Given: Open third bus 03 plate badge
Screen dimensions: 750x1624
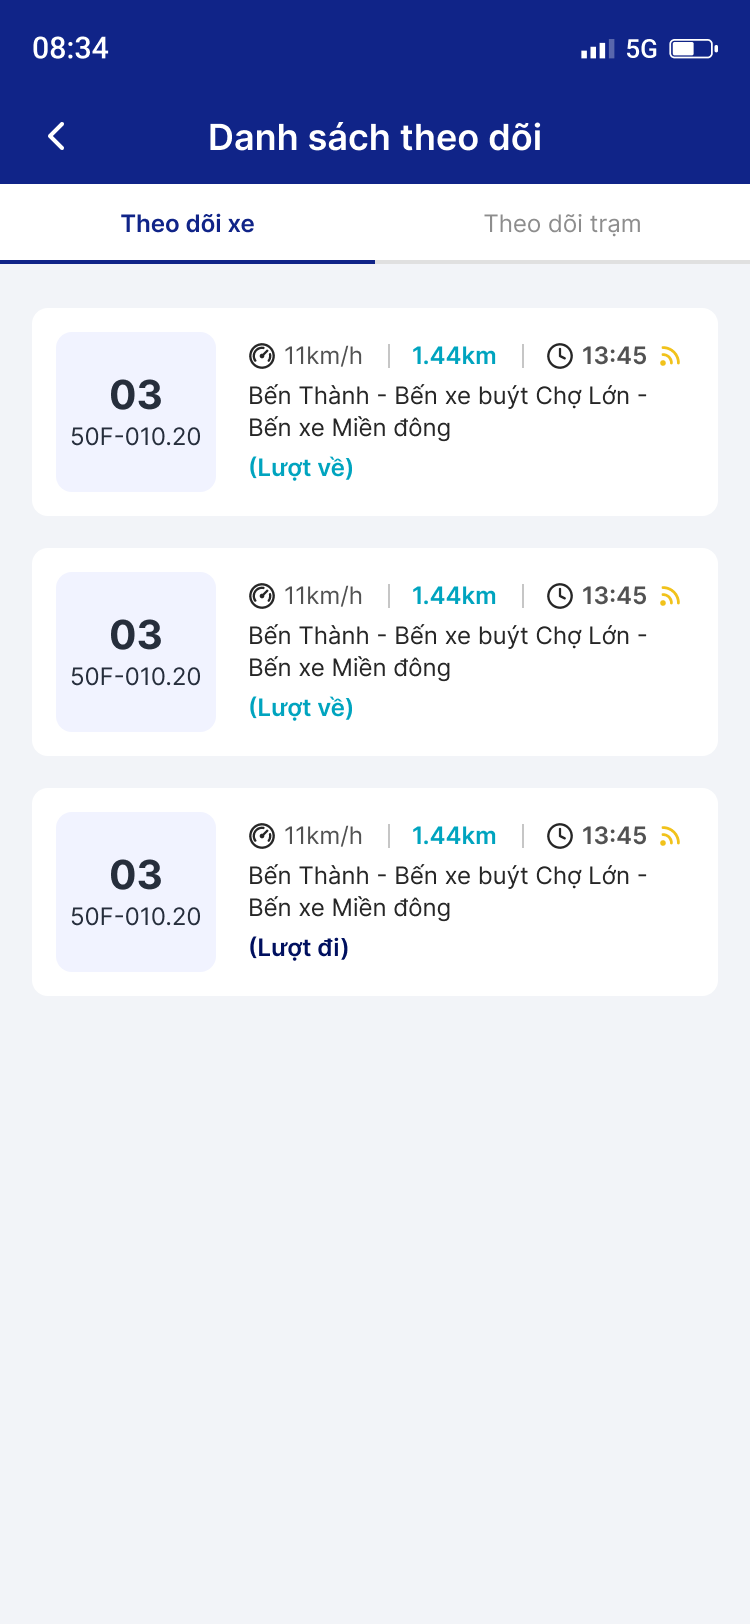Looking at the screenshot, I should (136, 892).
